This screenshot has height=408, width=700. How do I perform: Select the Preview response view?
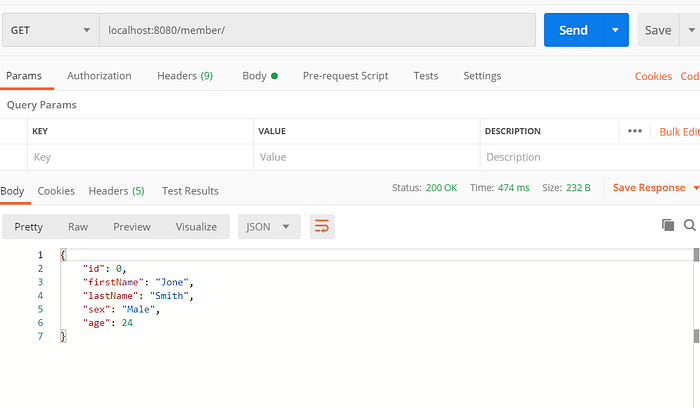(132, 227)
